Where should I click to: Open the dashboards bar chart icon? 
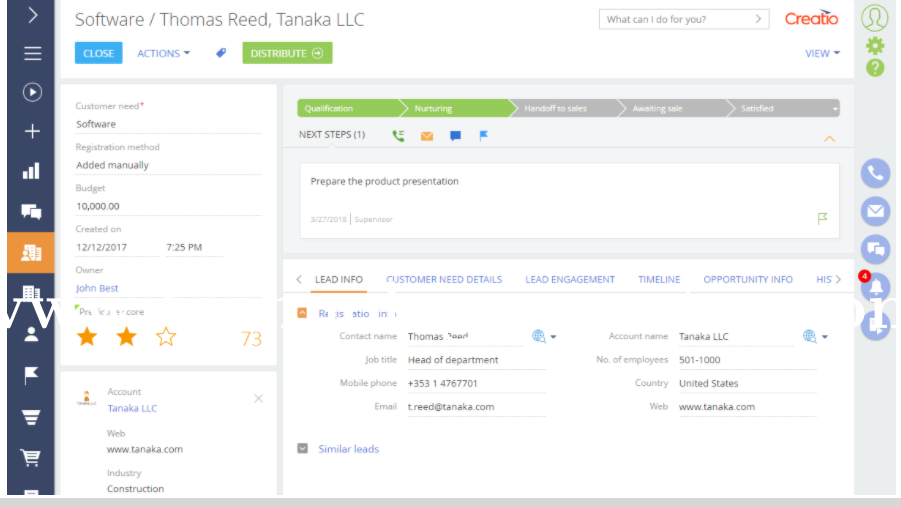tap(32, 171)
